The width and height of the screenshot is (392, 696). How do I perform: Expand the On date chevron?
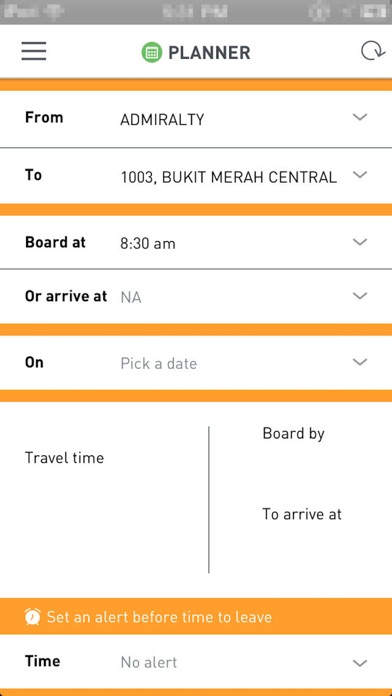(360, 362)
